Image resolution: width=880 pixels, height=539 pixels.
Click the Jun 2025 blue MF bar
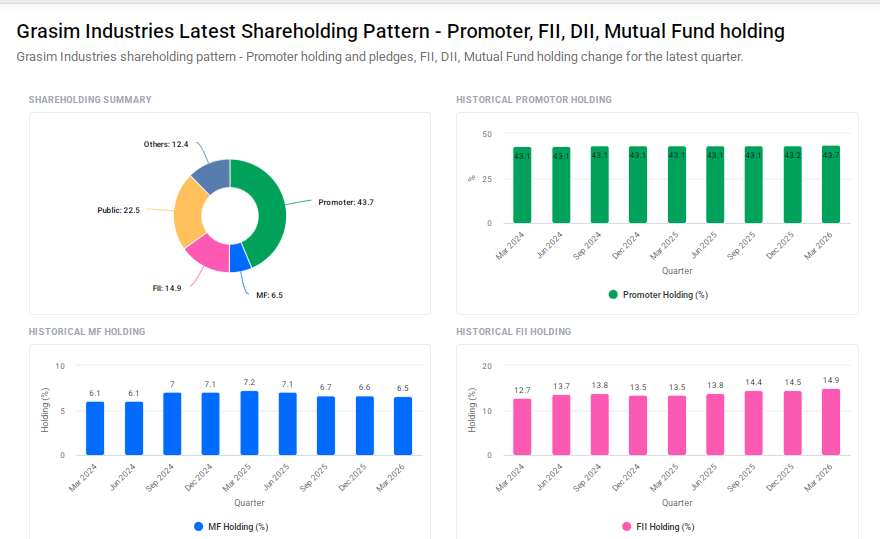[x=287, y=424]
